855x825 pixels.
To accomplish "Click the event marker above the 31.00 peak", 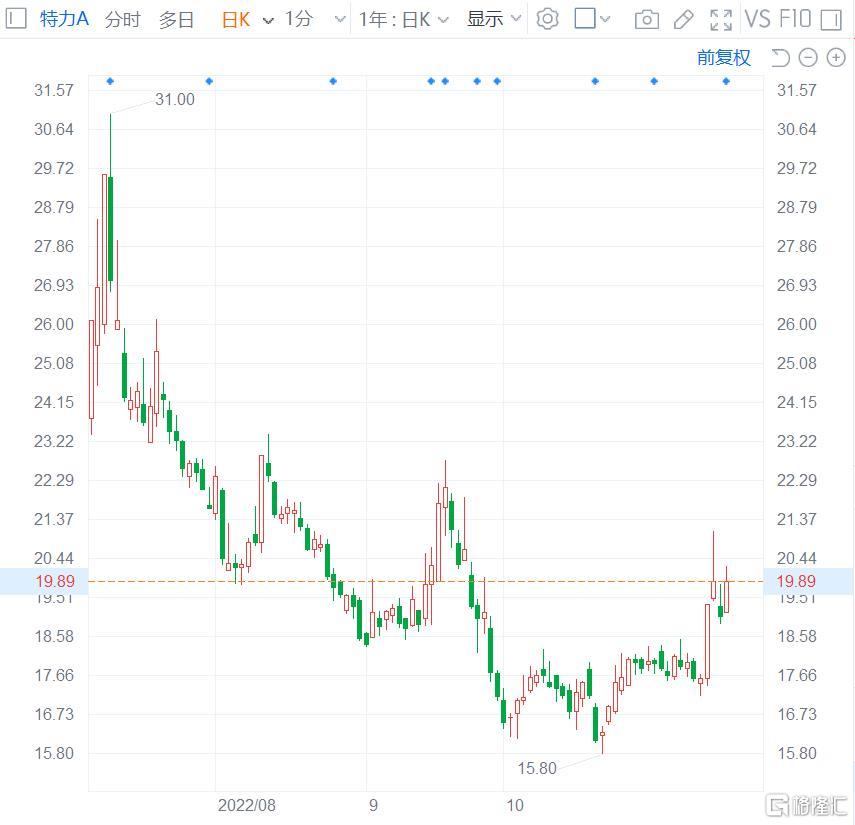I will pyautogui.click(x=110, y=81).
